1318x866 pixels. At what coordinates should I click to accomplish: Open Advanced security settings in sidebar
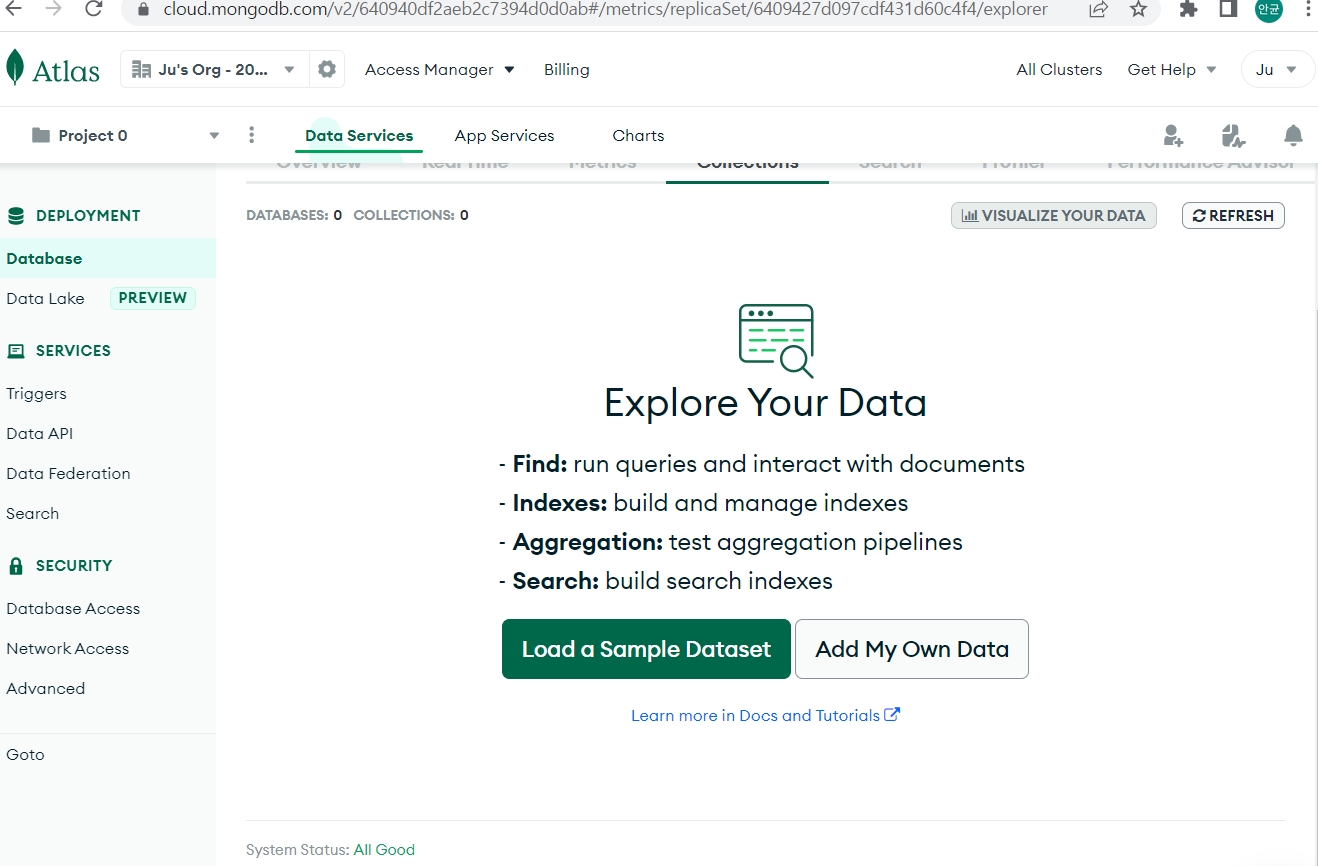[45, 689]
